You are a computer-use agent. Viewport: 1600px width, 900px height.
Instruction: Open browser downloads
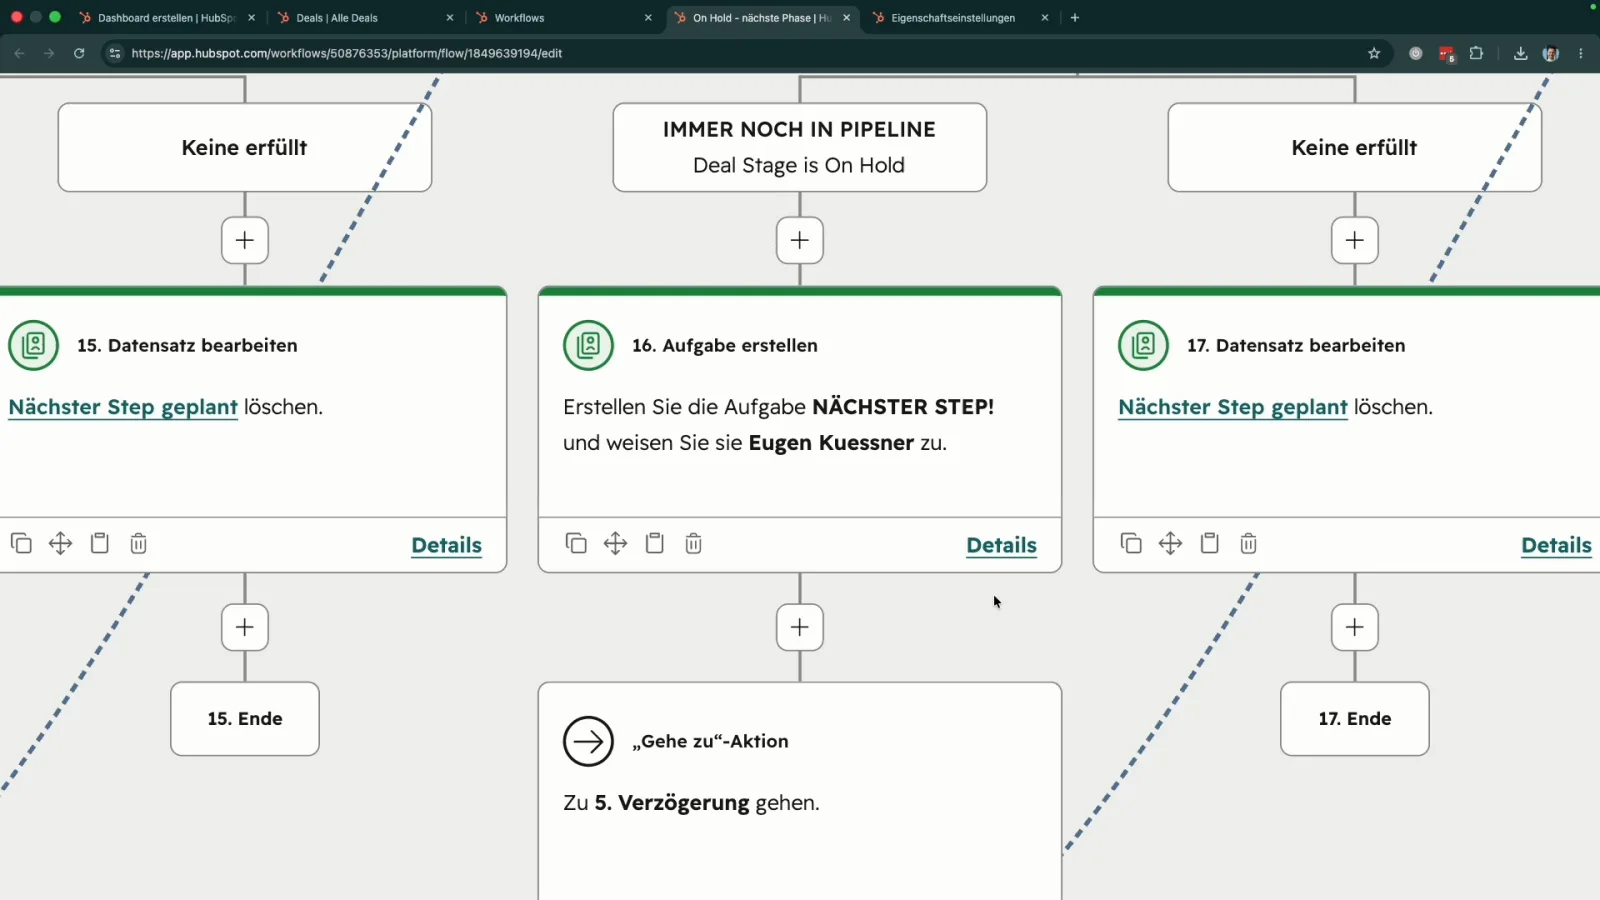[x=1520, y=53]
